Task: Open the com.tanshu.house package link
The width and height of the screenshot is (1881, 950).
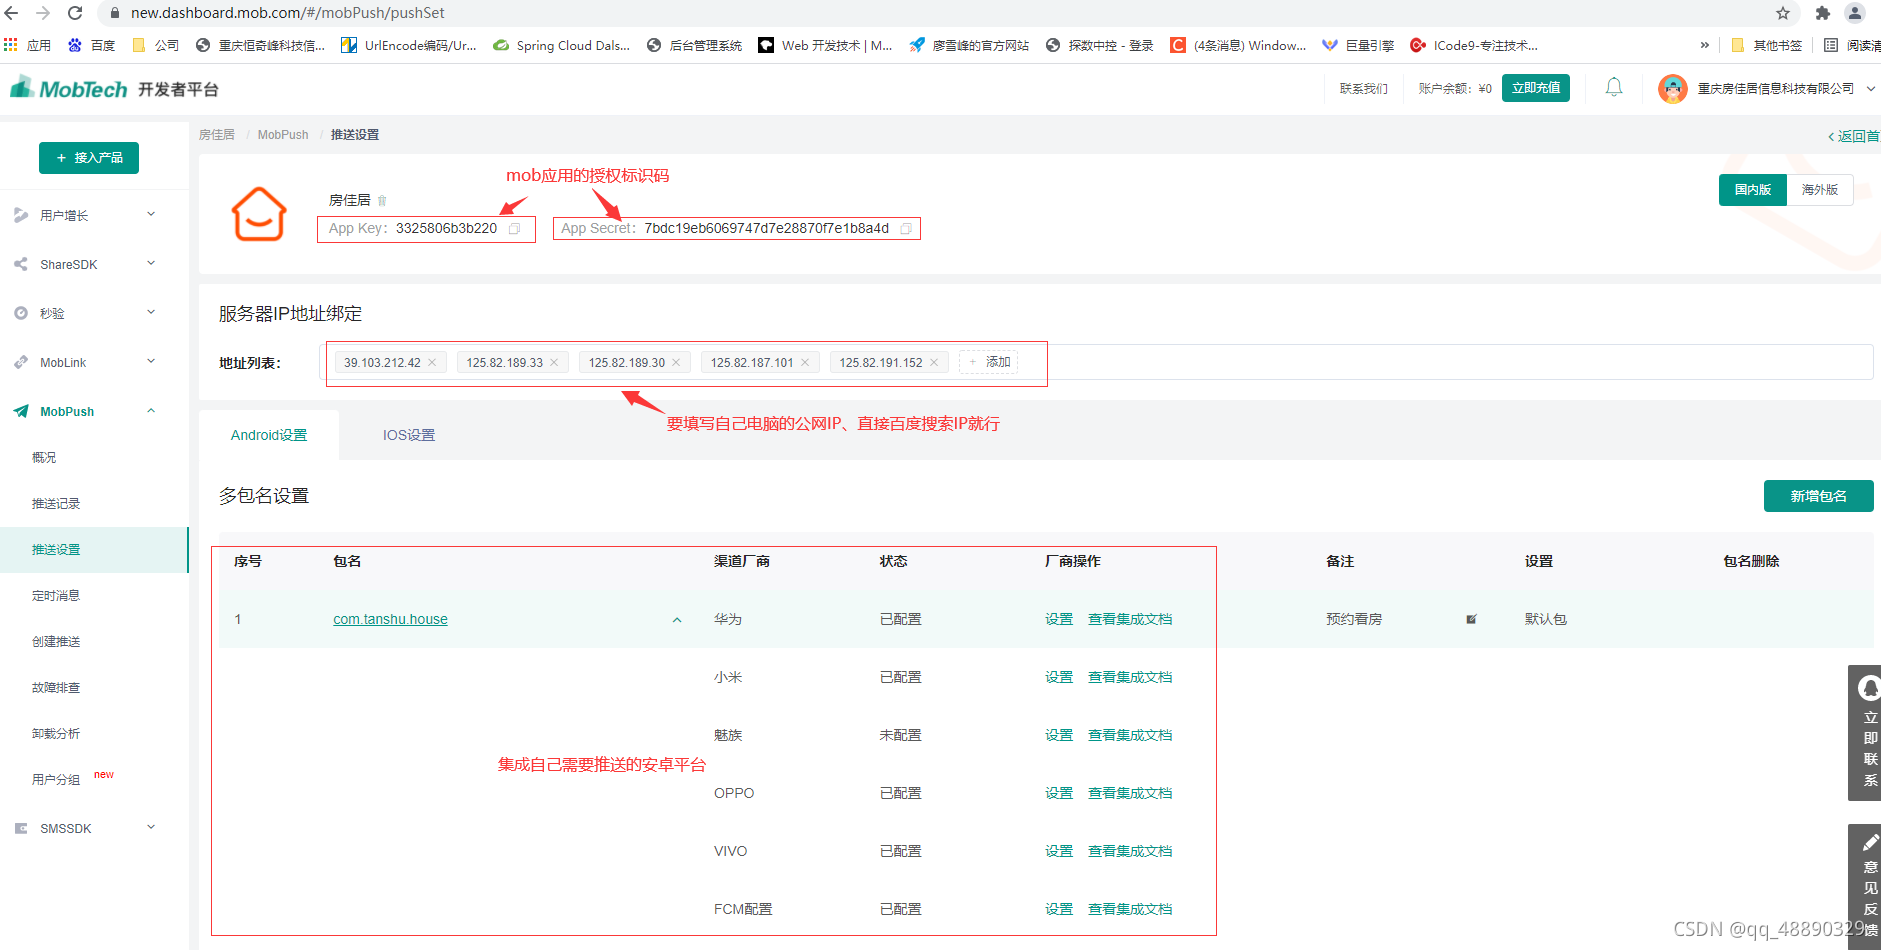Action: 390,620
